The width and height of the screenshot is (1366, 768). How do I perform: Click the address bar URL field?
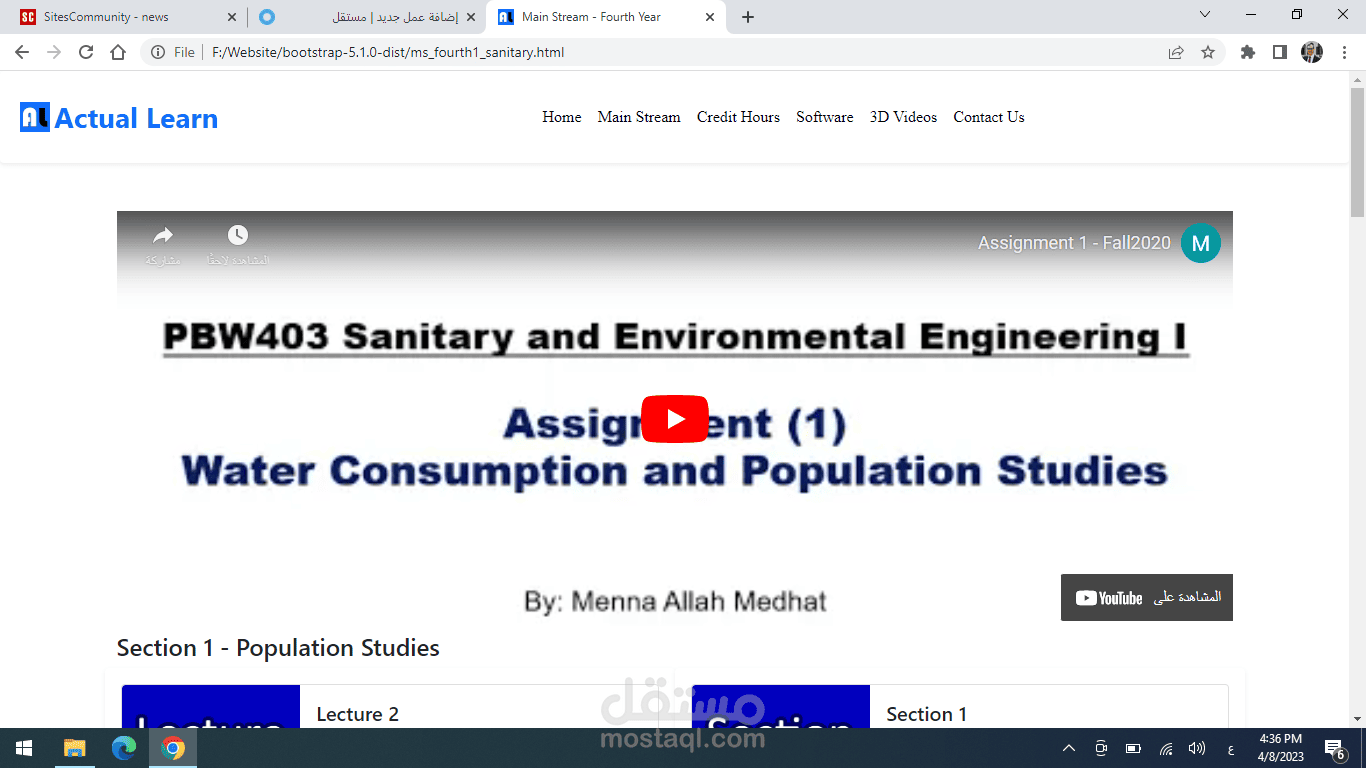click(x=680, y=52)
